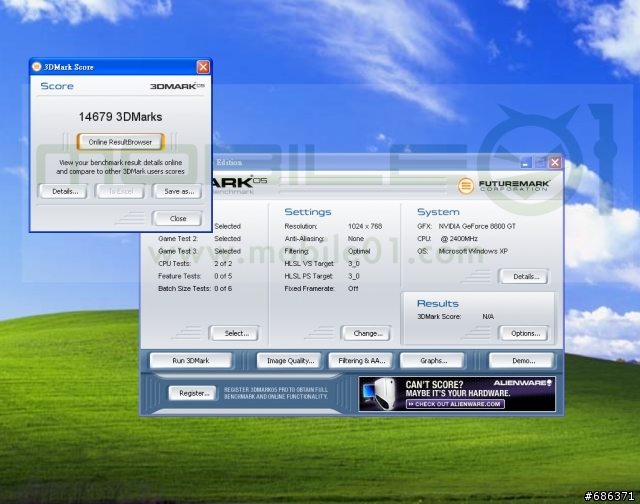Click the @ 2400MHz CPU value
This screenshot has height=504, width=640.
[459, 238]
